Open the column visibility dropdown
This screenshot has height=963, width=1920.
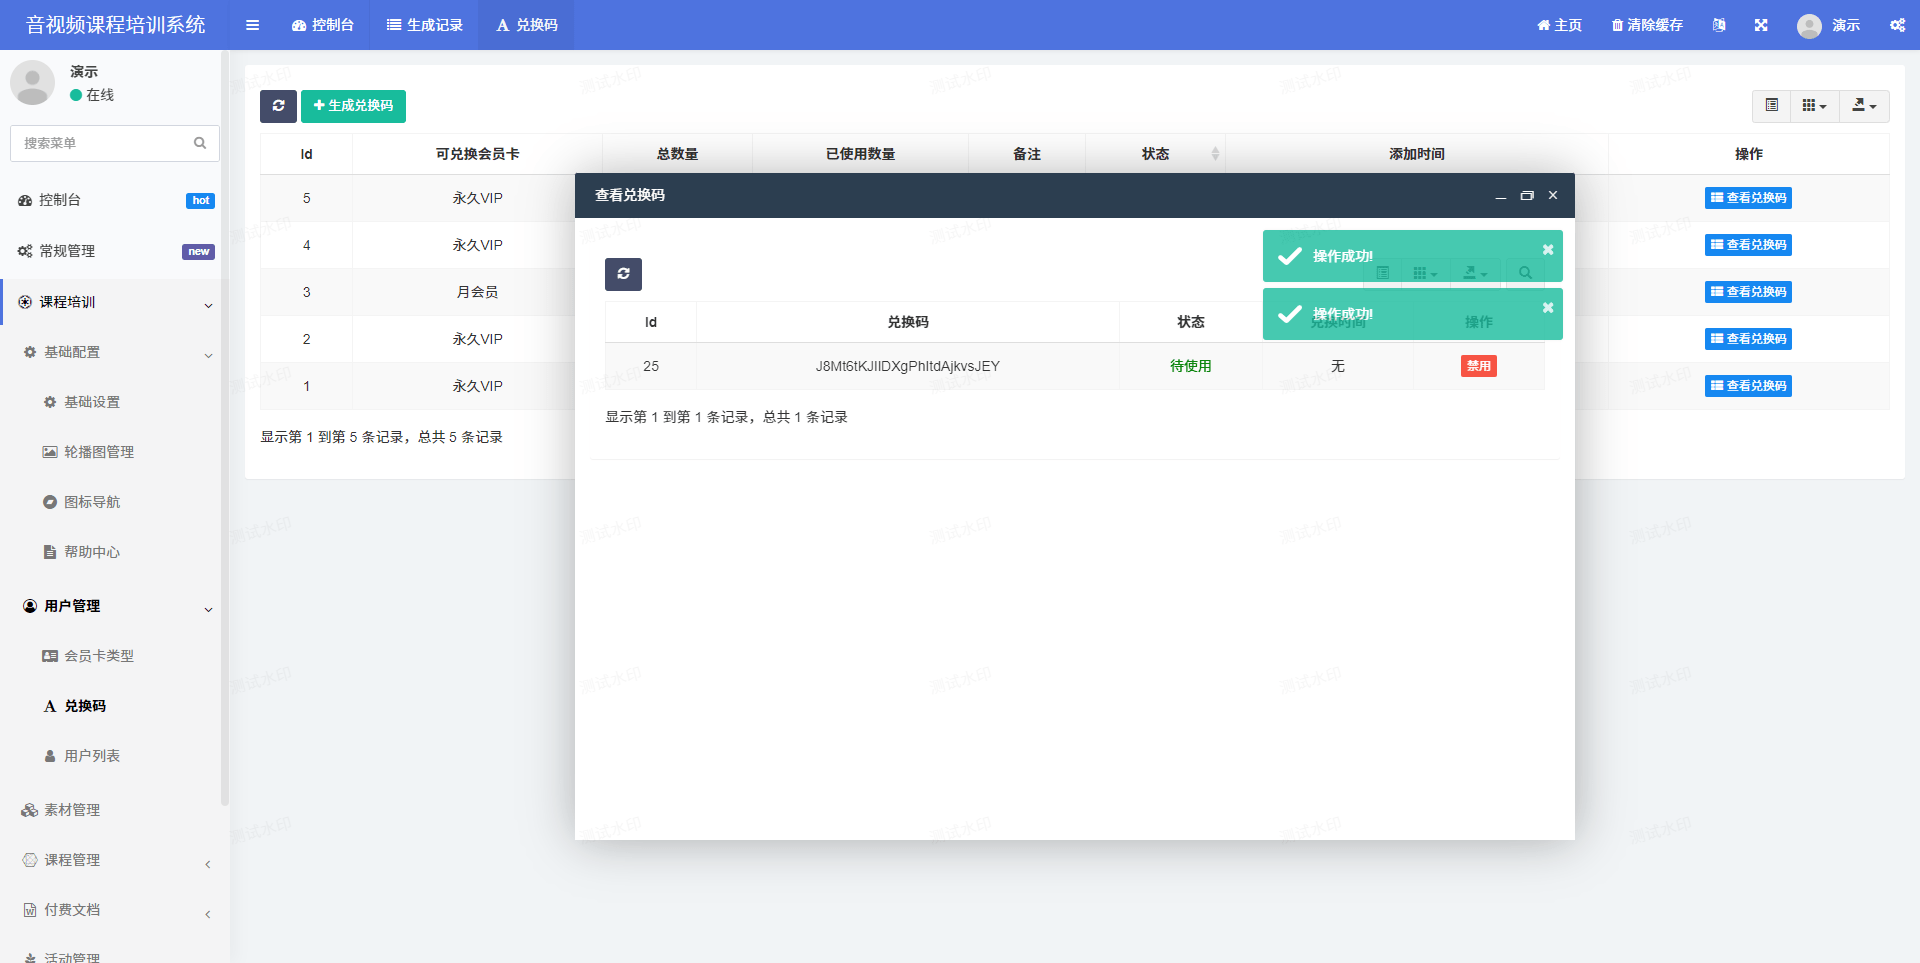coord(1814,106)
